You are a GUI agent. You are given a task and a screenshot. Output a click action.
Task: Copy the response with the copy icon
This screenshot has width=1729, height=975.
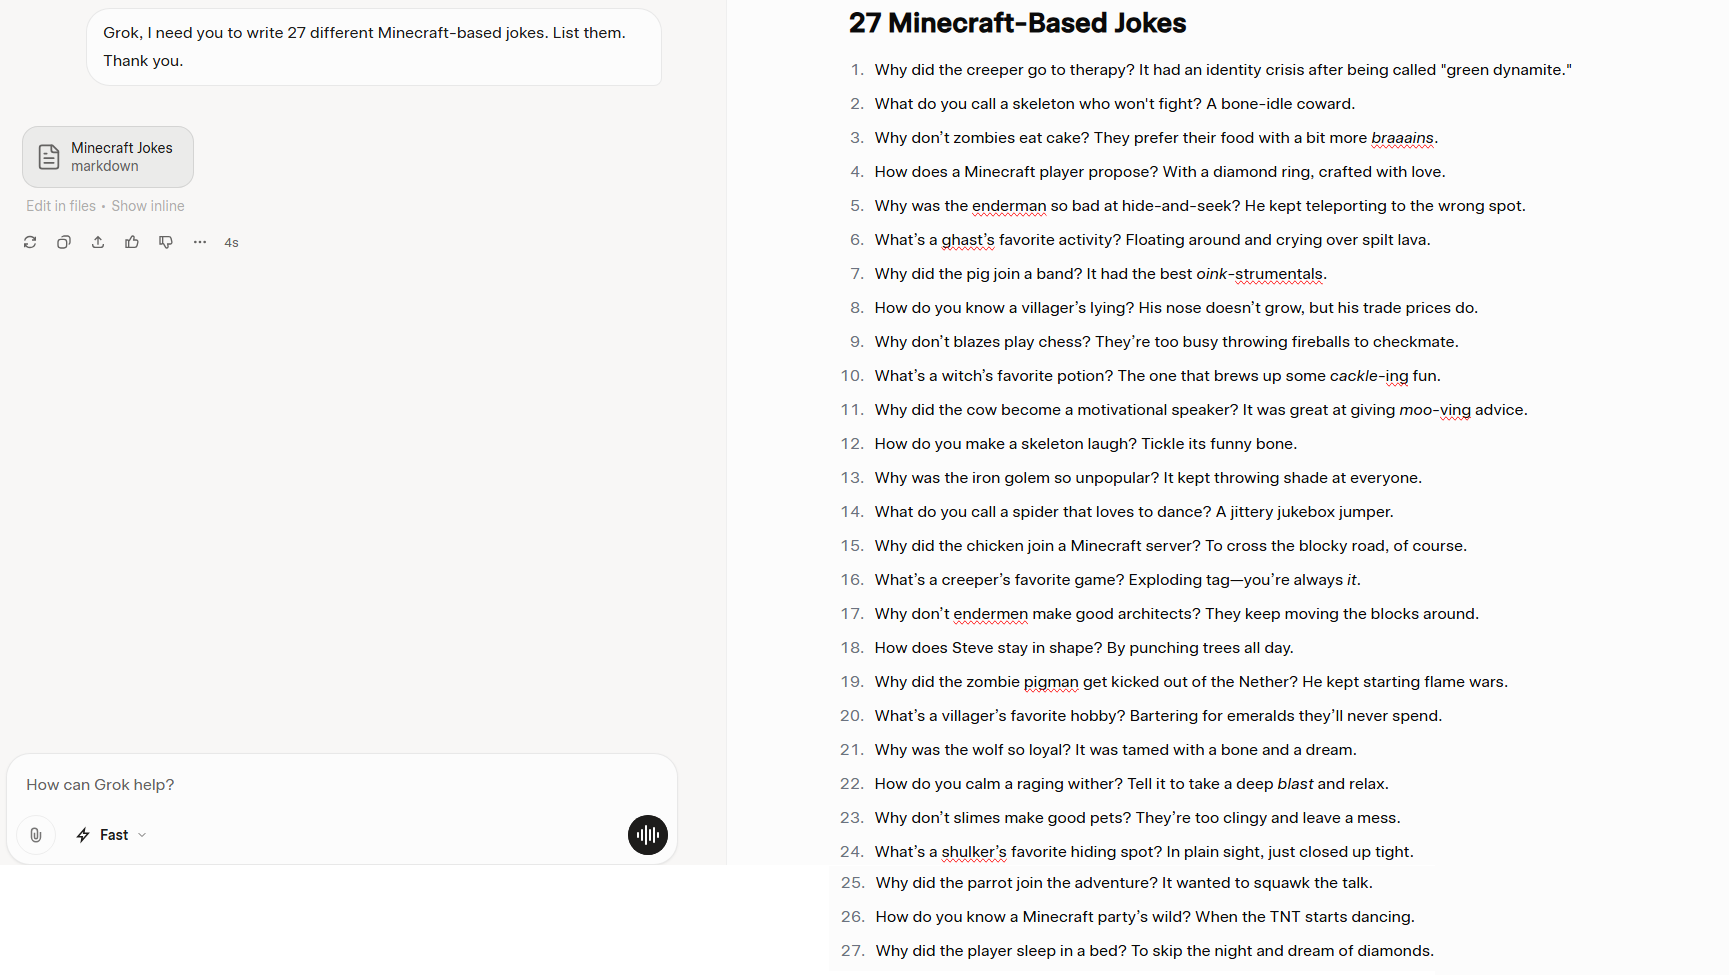tap(64, 242)
